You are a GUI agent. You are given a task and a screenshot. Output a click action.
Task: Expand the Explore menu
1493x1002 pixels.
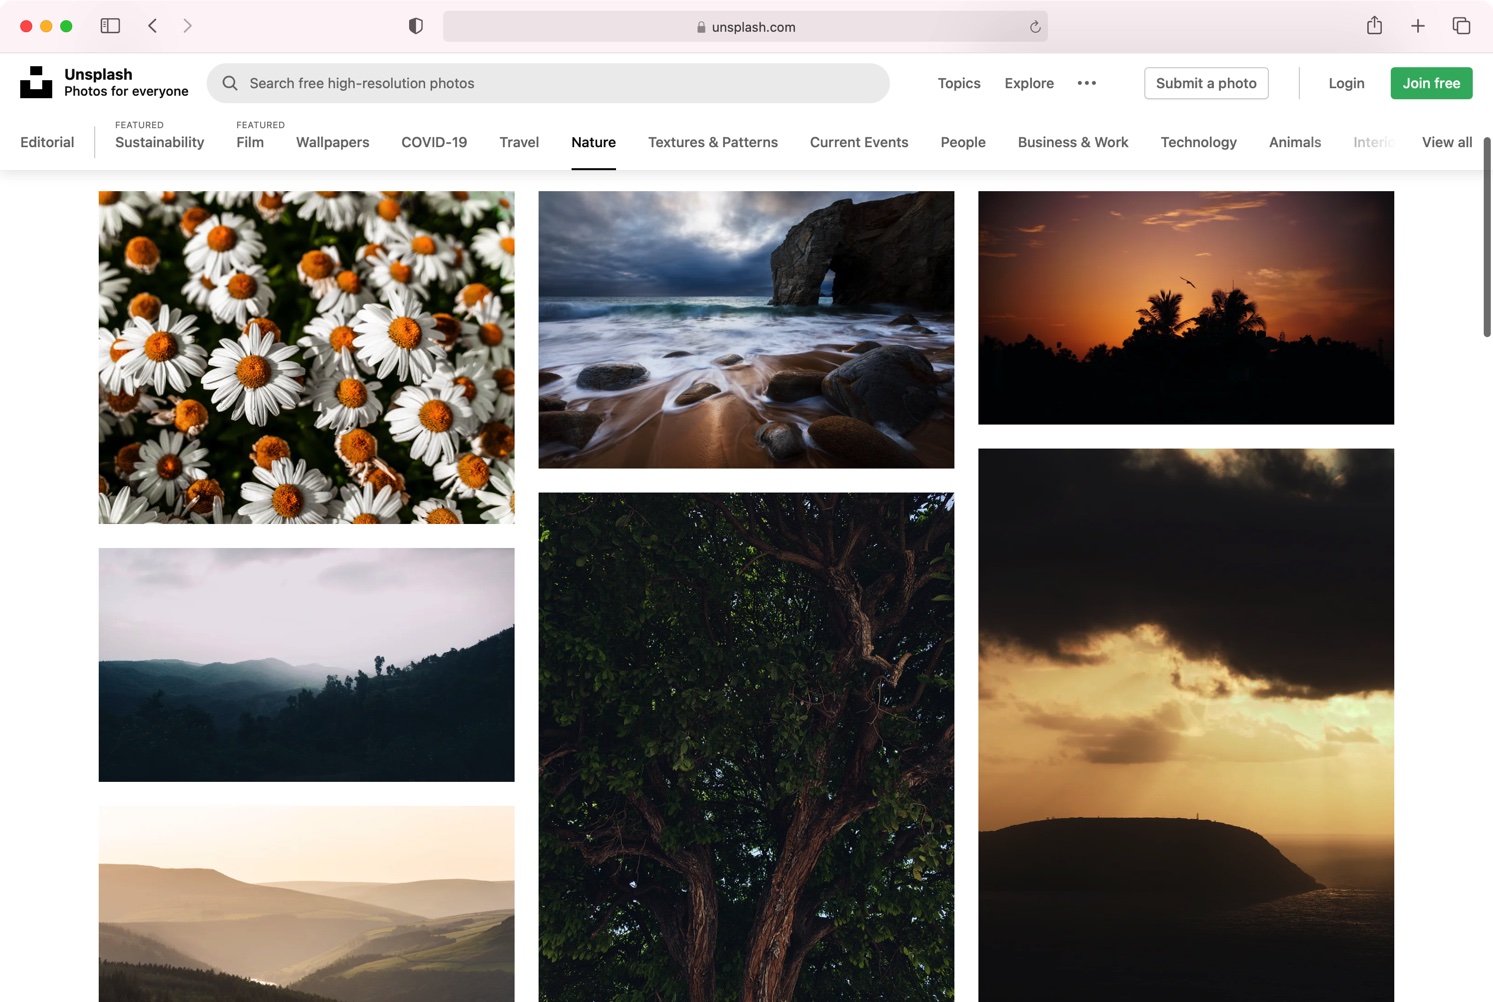[x=1029, y=83]
